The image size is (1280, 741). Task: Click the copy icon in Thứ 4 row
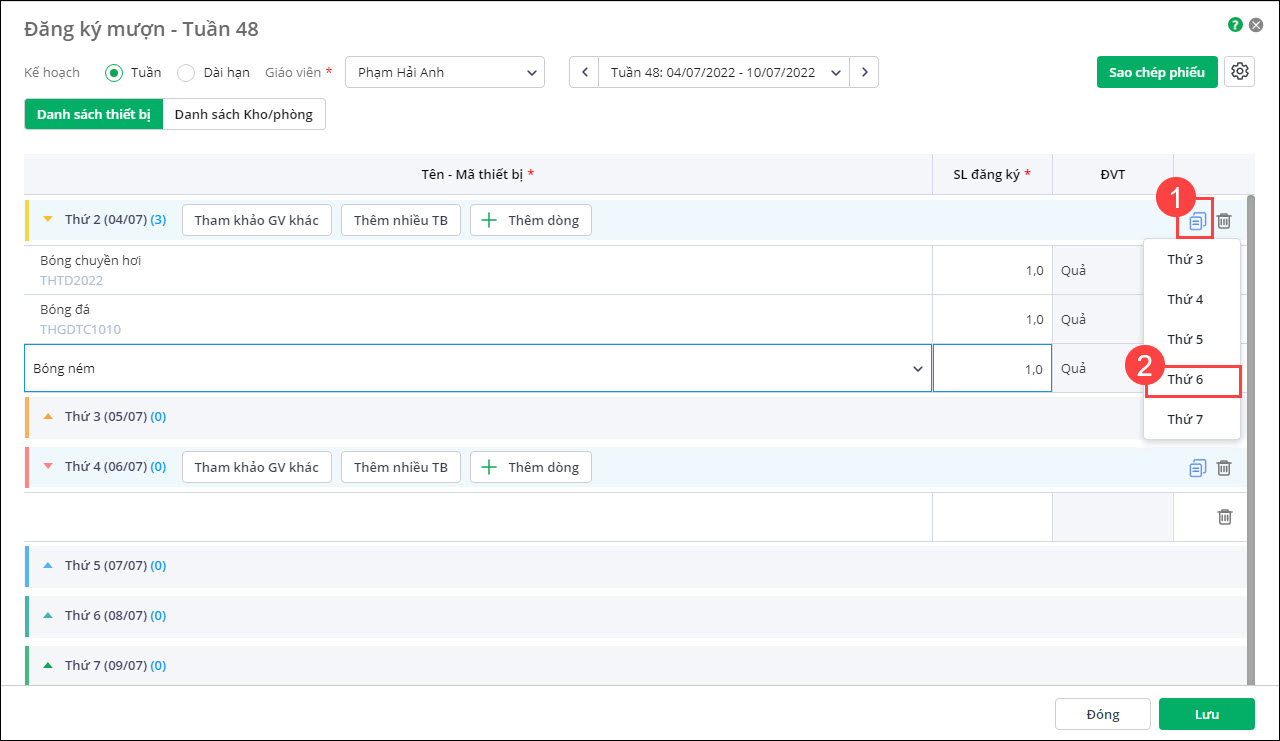tap(1198, 468)
